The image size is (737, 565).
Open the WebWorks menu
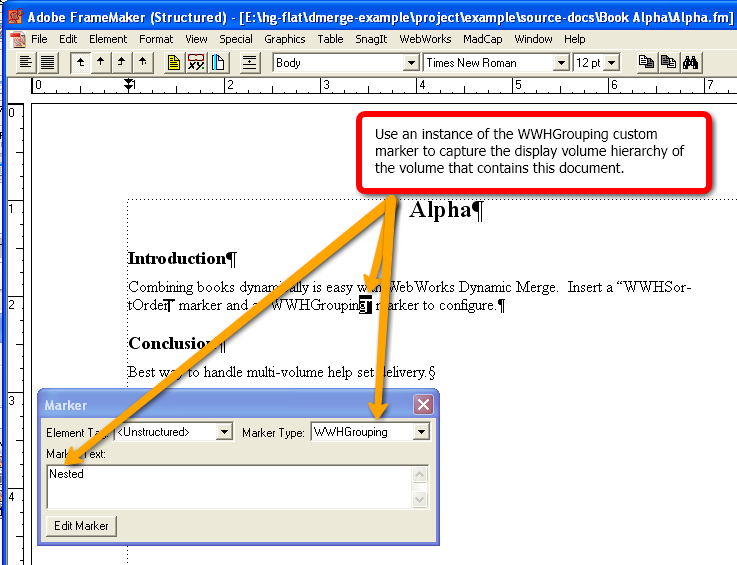point(425,39)
